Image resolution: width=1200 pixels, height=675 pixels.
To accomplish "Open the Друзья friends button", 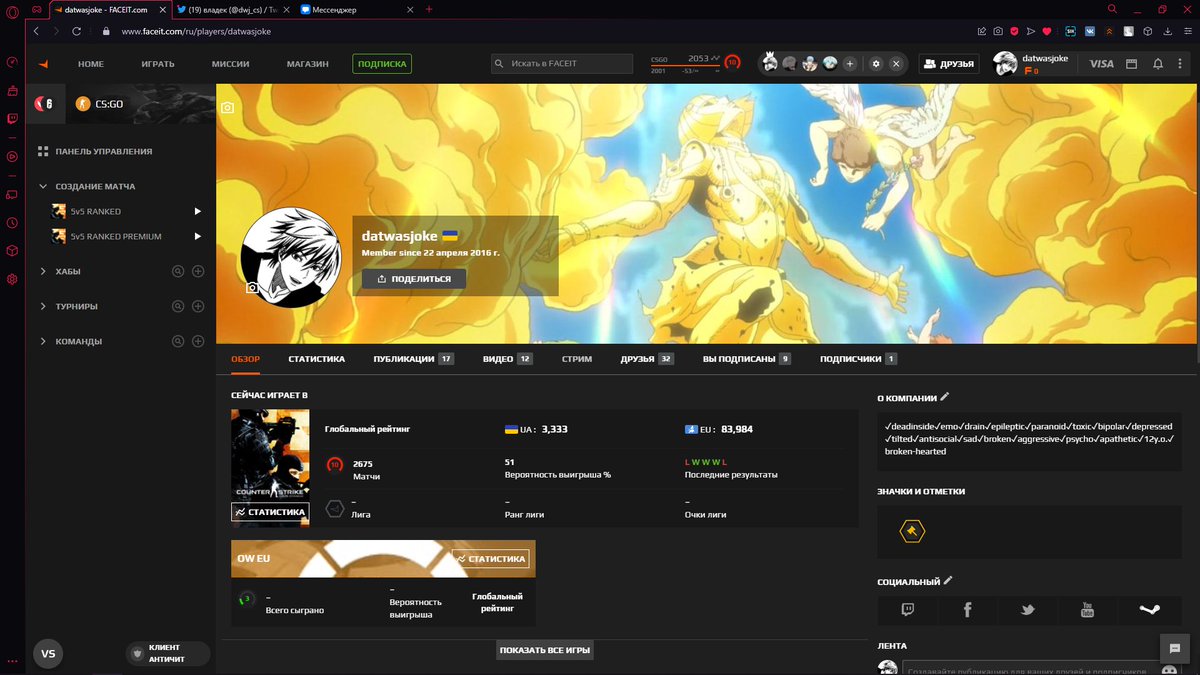I will point(949,63).
